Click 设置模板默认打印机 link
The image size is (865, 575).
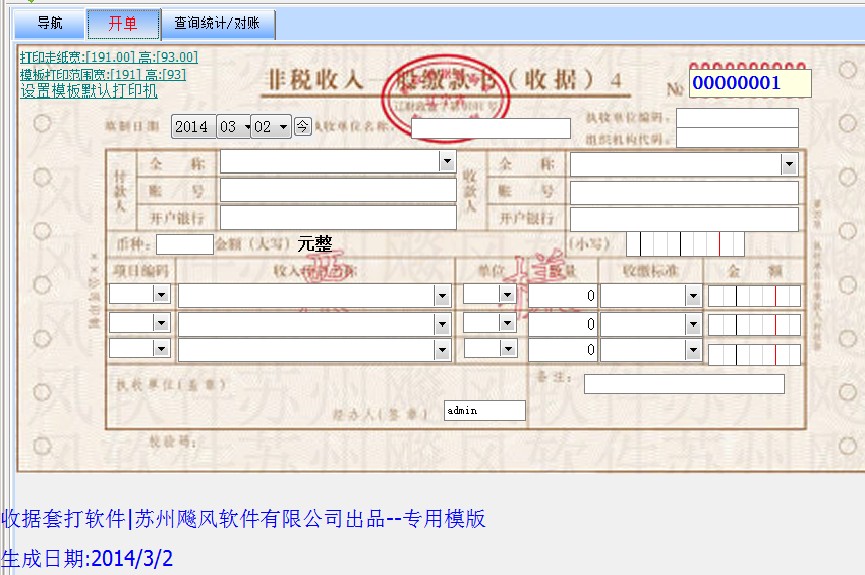(x=89, y=91)
